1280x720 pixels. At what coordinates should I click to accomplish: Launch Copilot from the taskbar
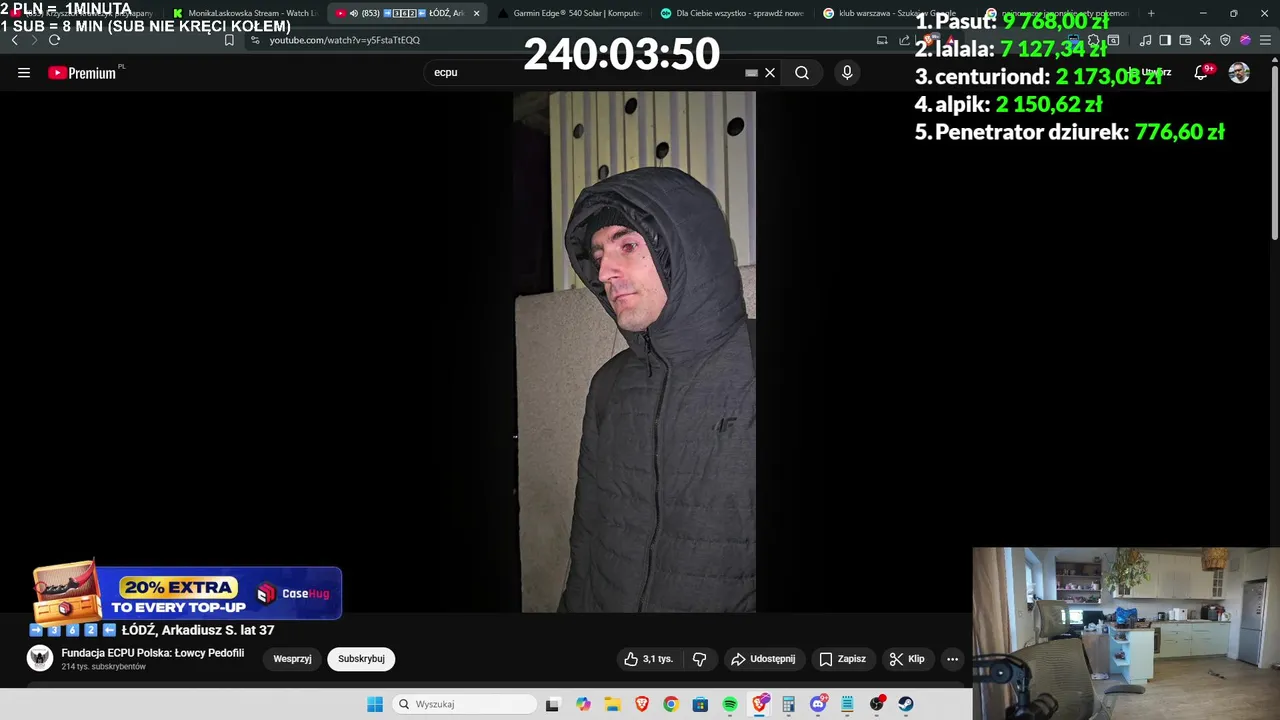pos(583,704)
